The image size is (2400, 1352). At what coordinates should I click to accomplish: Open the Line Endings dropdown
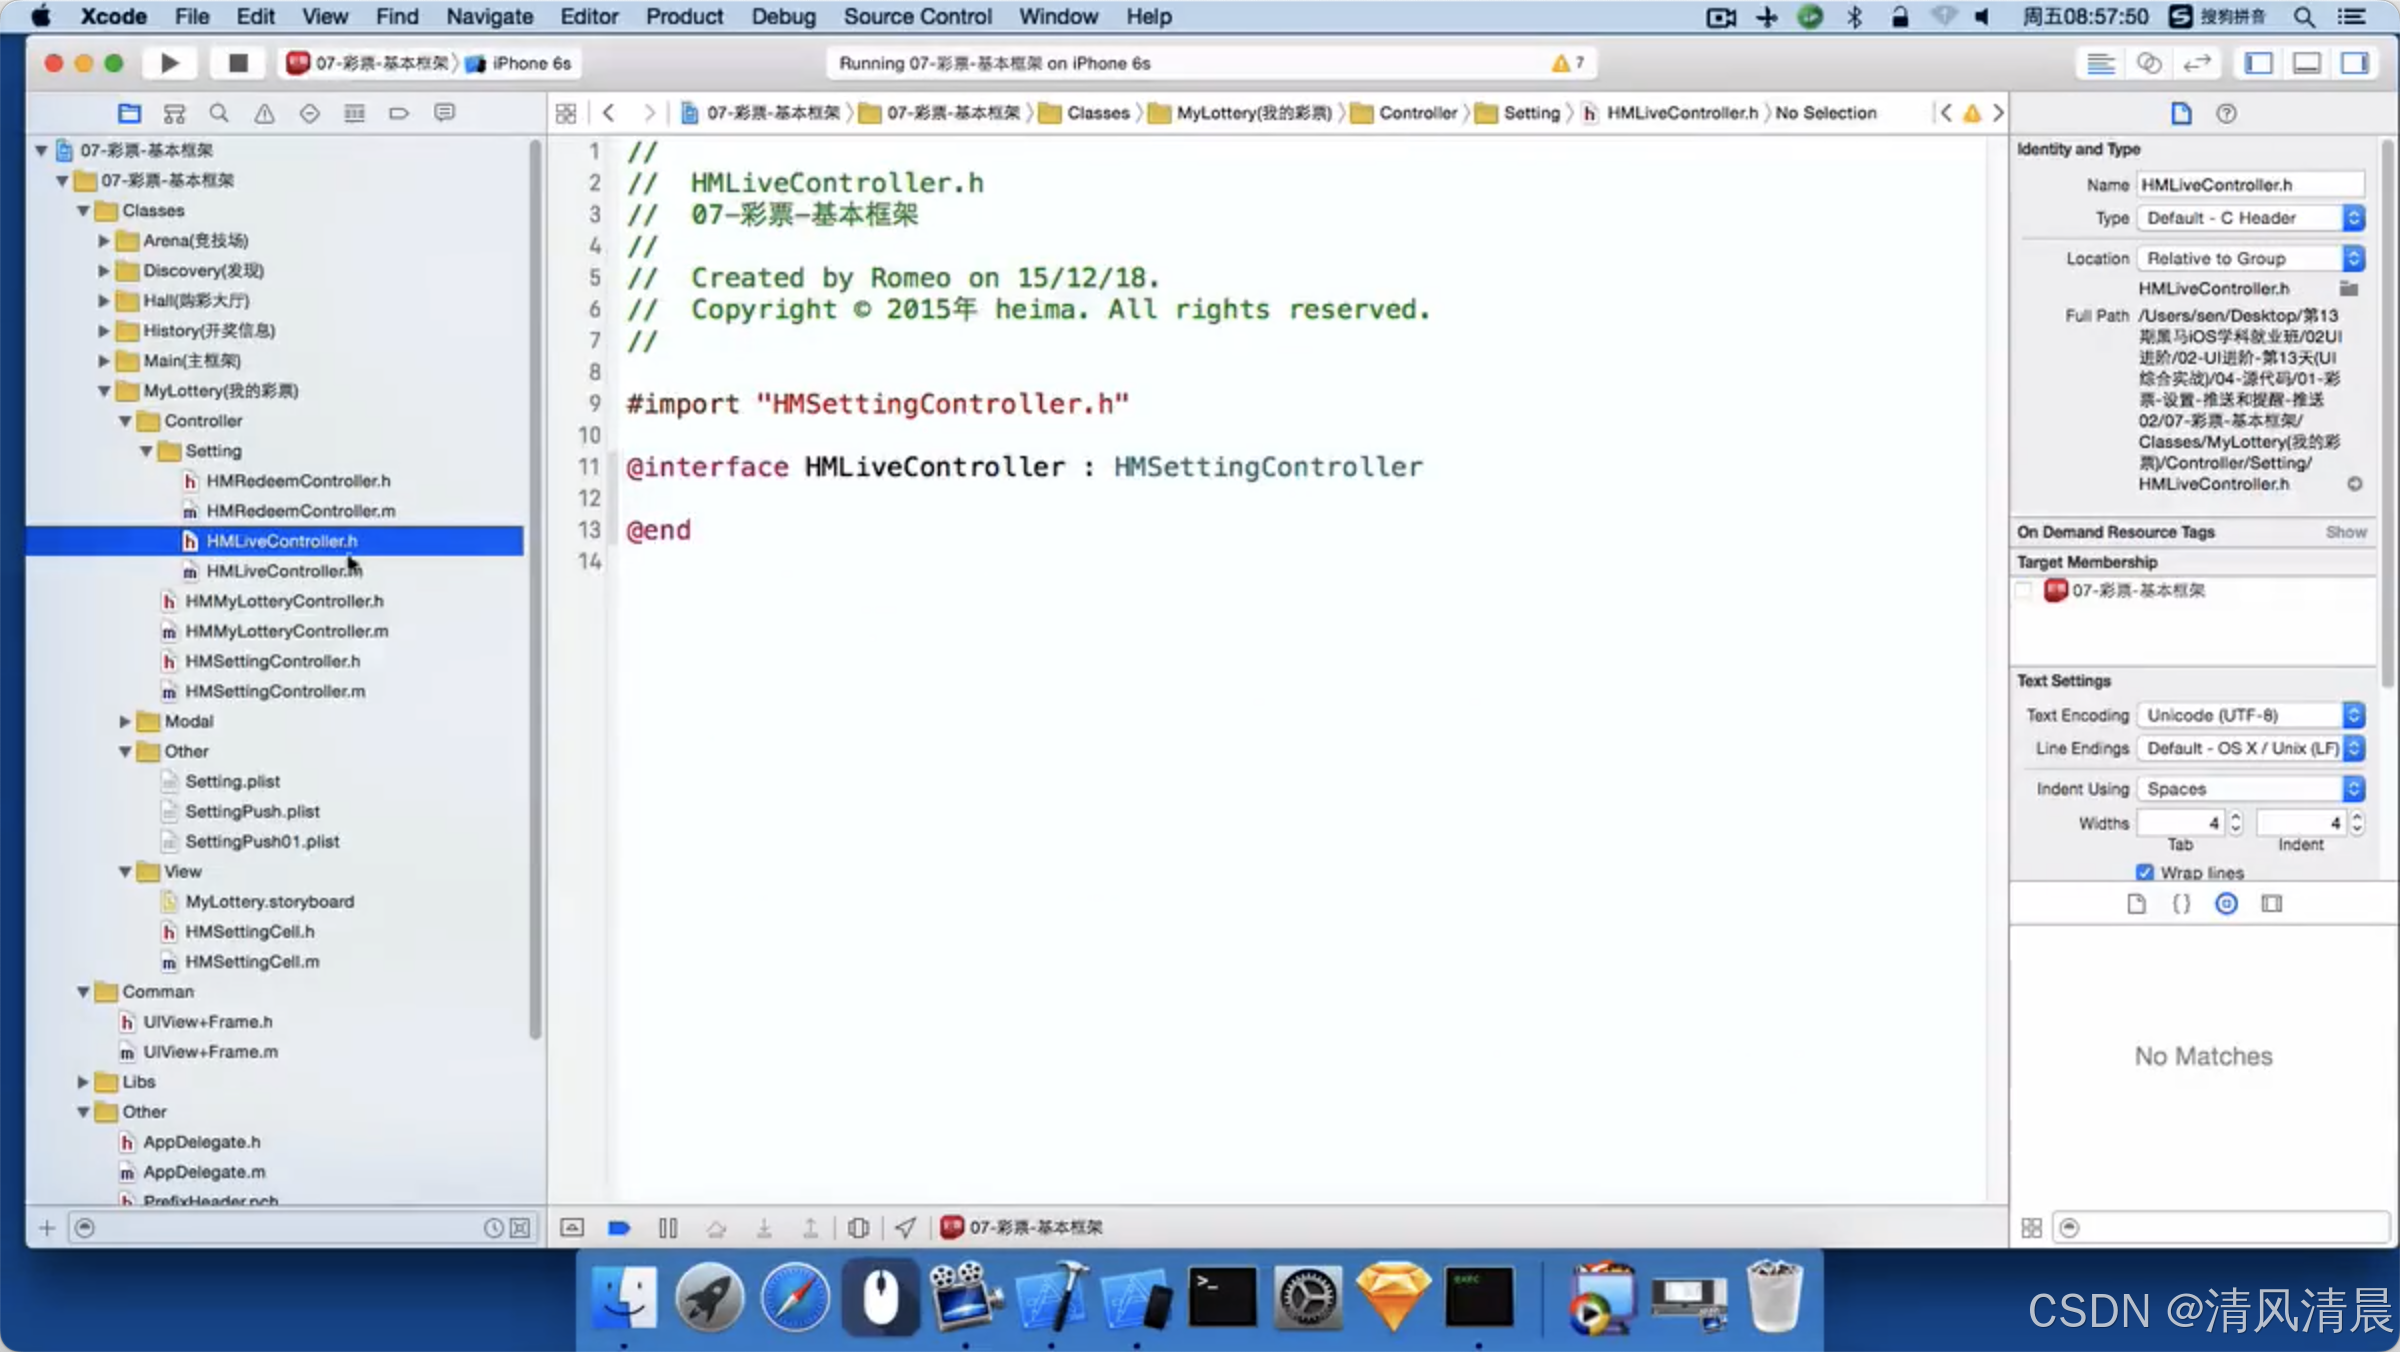click(x=2251, y=748)
